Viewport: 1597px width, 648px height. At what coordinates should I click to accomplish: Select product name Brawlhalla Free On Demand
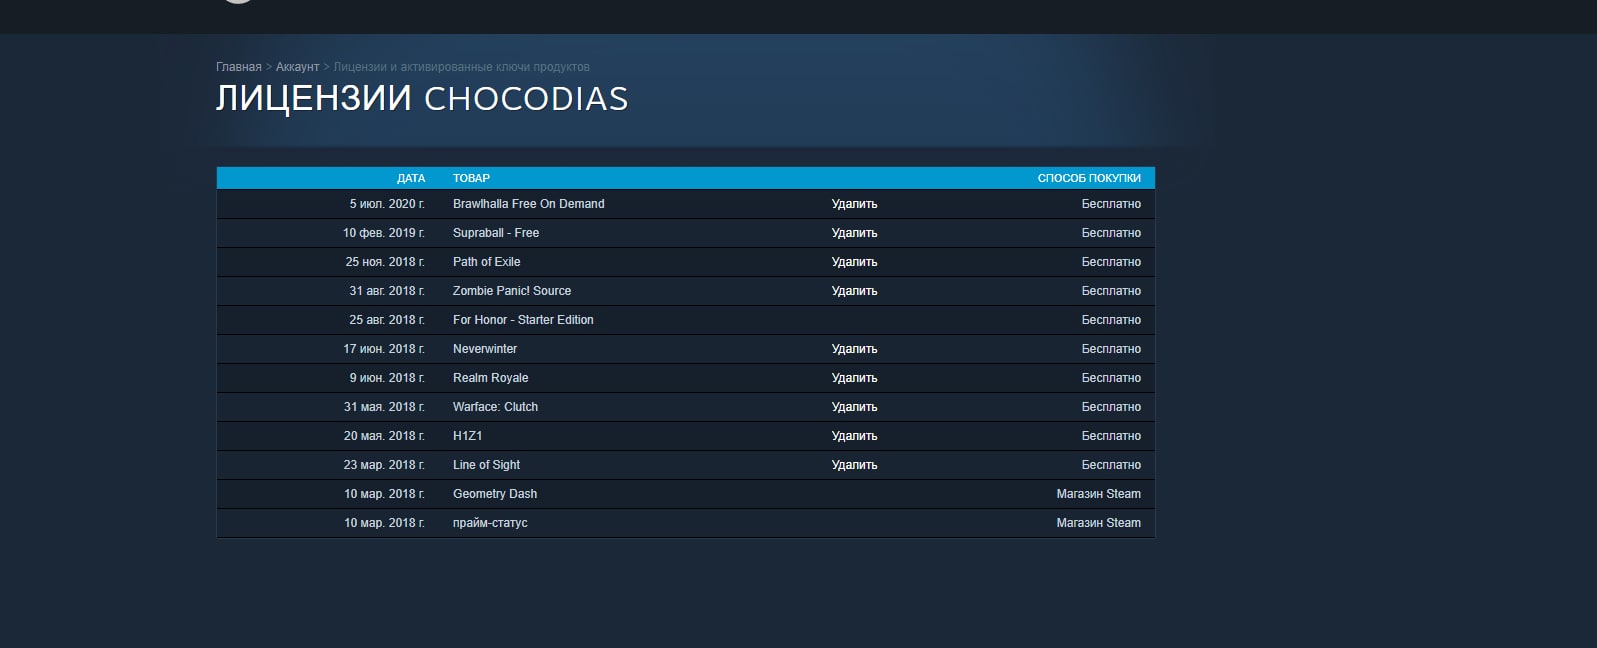pyautogui.click(x=528, y=204)
